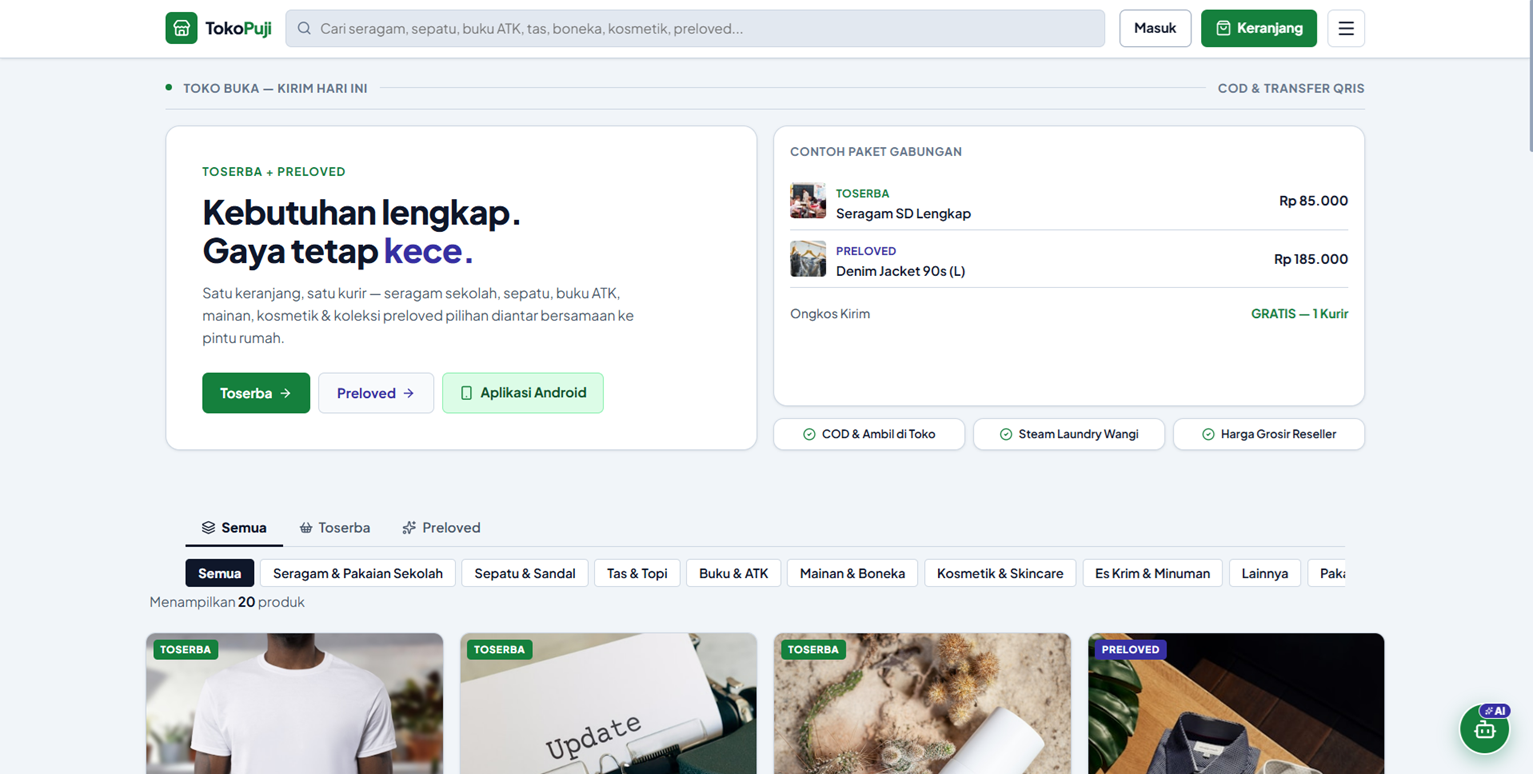The width and height of the screenshot is (1533, 774).
Task: Filter by Sepatu & Sandal chip
Action: 525,573
